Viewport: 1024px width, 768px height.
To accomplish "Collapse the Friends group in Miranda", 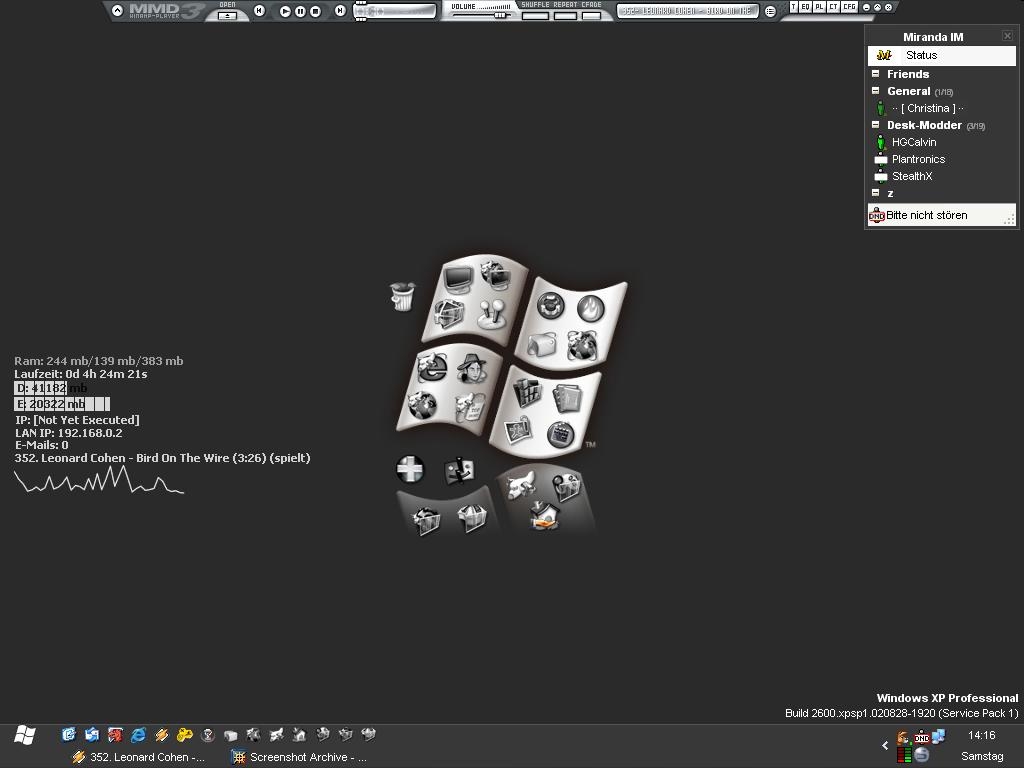I will tap(876, 74).
